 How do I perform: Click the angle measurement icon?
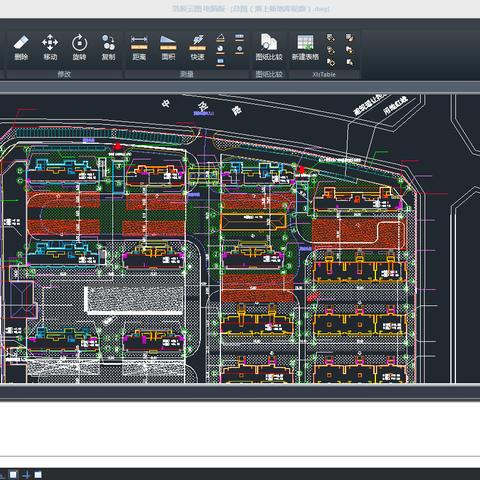(220, 37)
